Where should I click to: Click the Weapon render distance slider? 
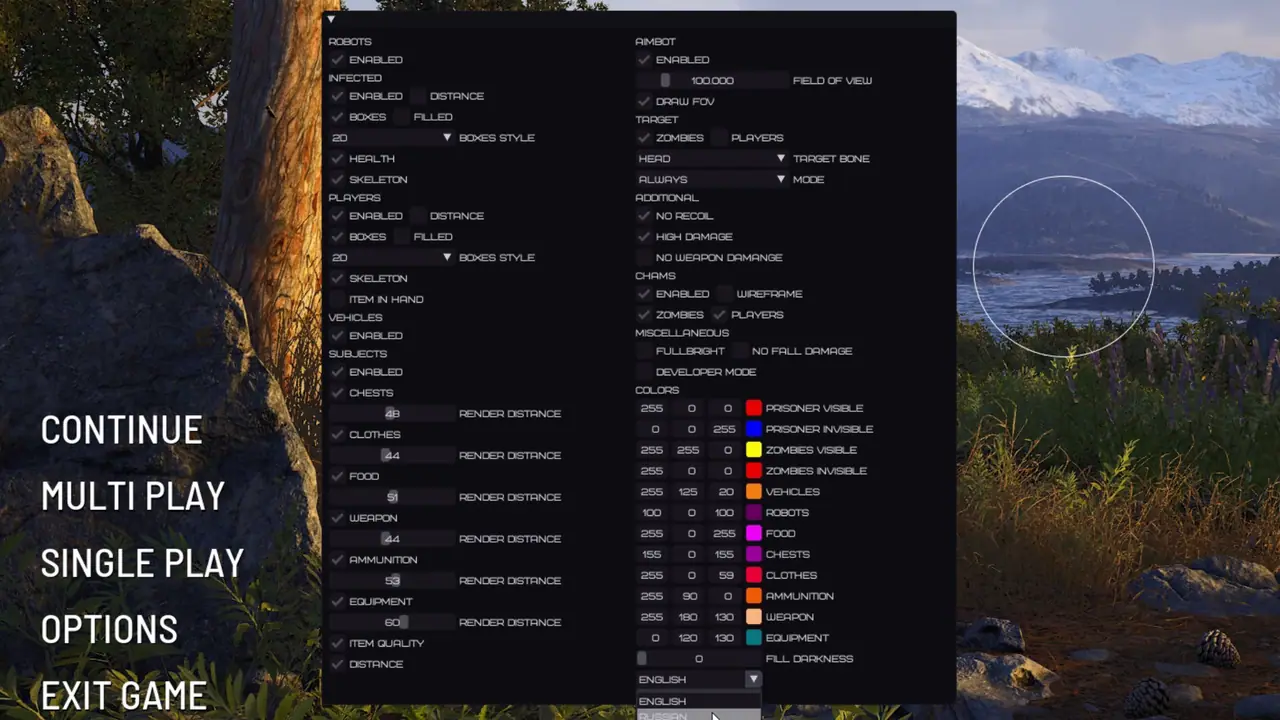(x=391, y=539)
